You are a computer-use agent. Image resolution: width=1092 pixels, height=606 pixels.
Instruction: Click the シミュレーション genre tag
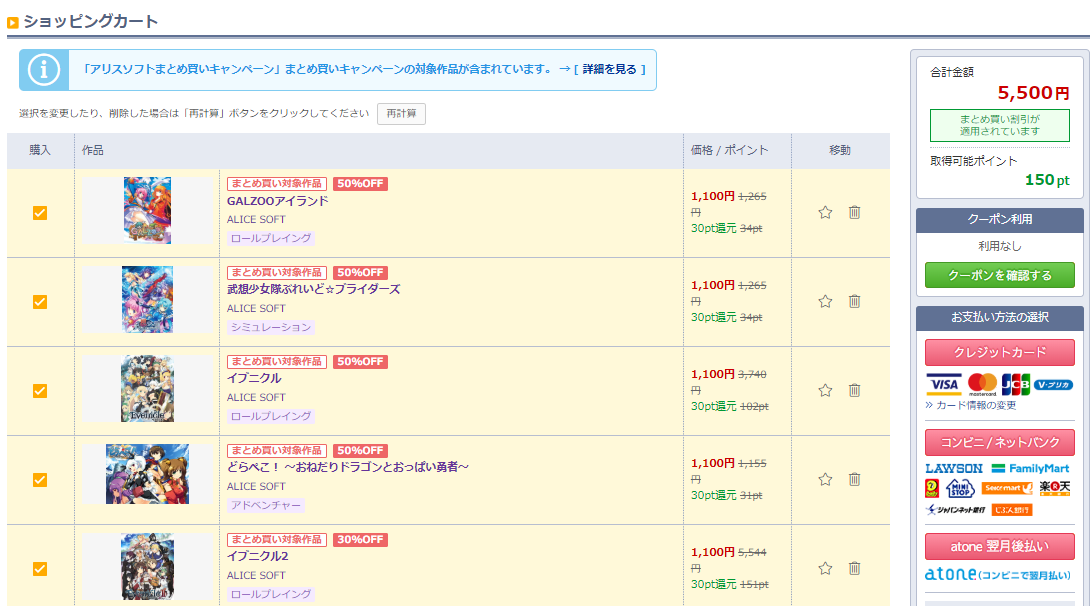[x=271, y=327]
